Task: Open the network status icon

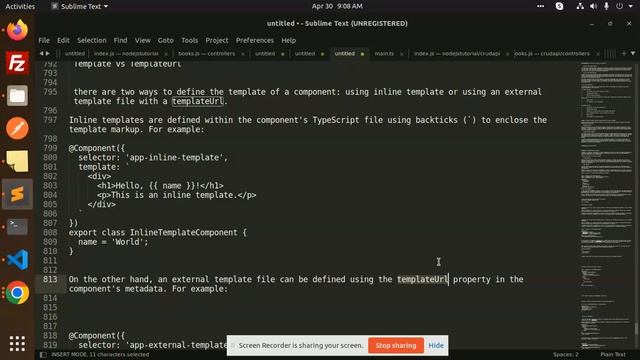Action: (580, 6)
